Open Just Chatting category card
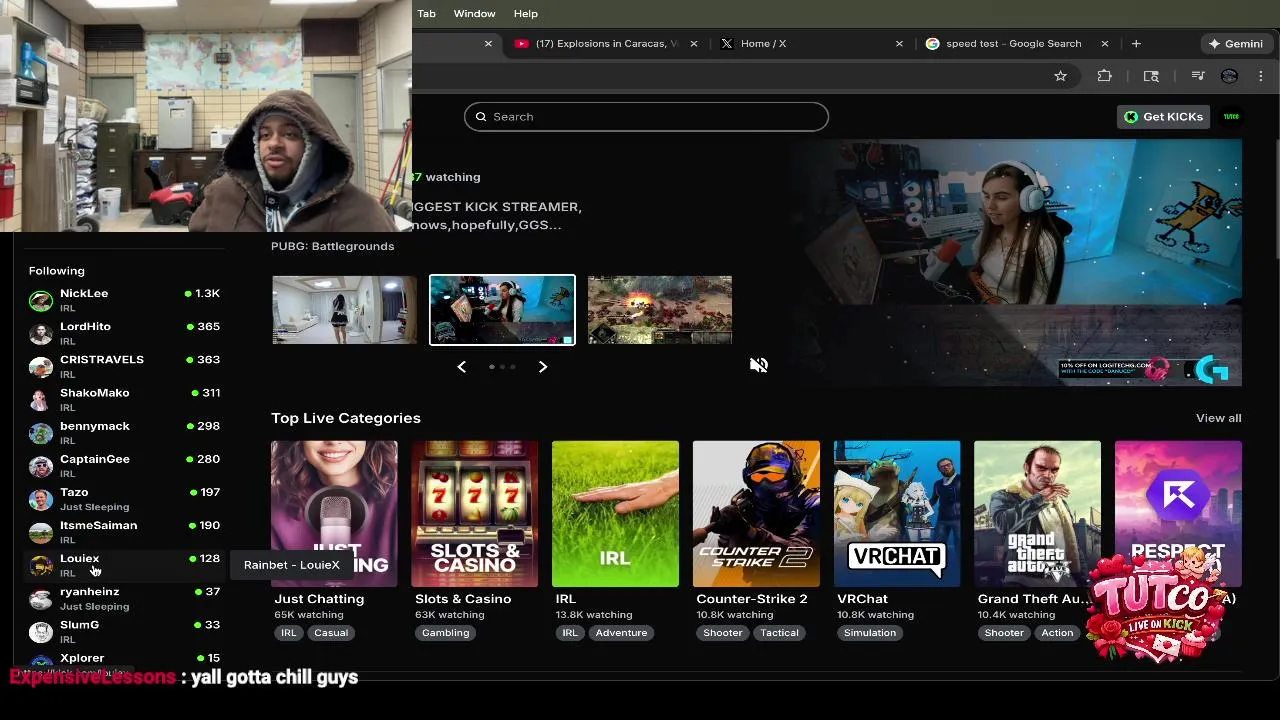This screenshot has width=1280, height=720. [334, 514]
